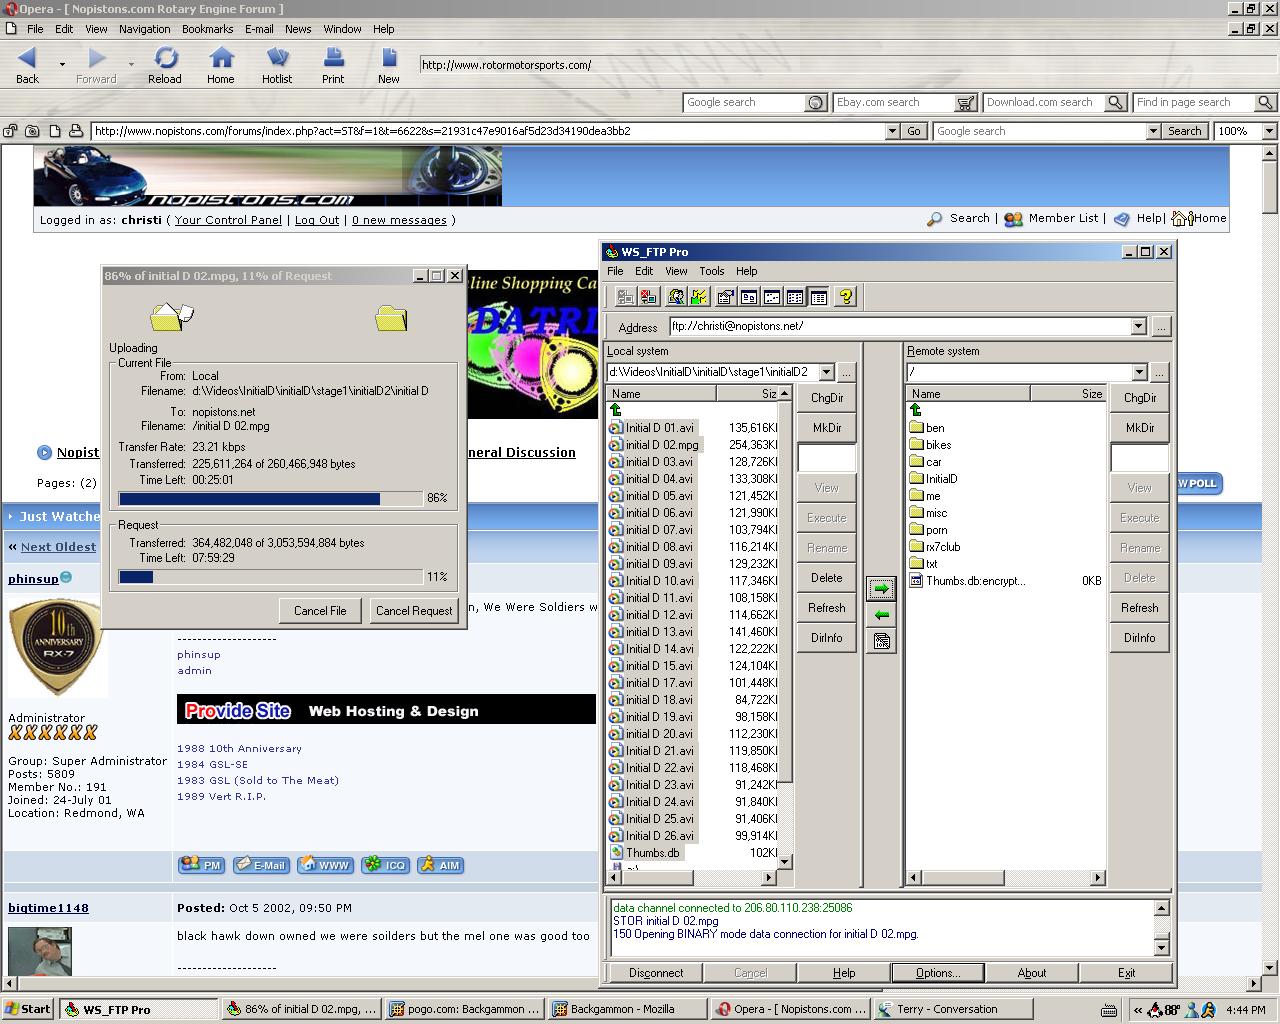The height and width of the screenshot is (1024, 1280).
Task: Click the current file upload progress bar
Action: 270,498
